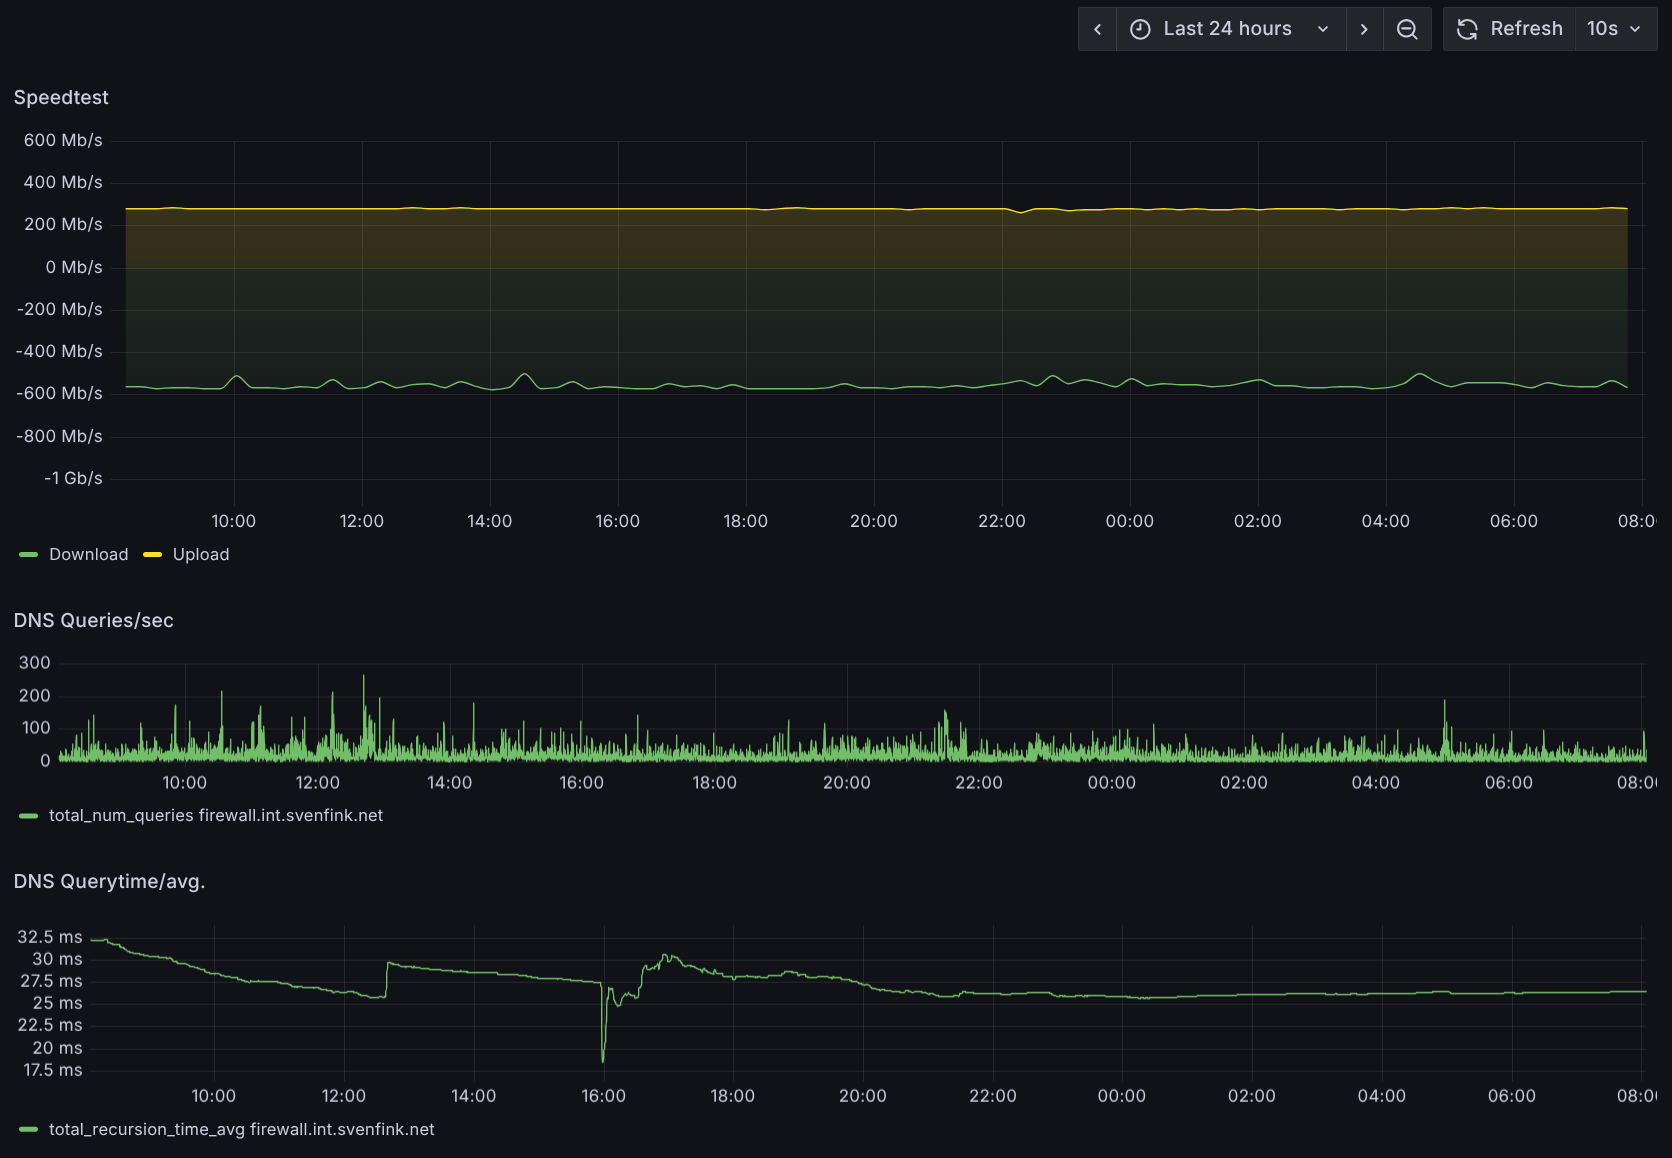Zoom out time range magnifier icon
The image size is (1672, 1158).
[1407, 29]
